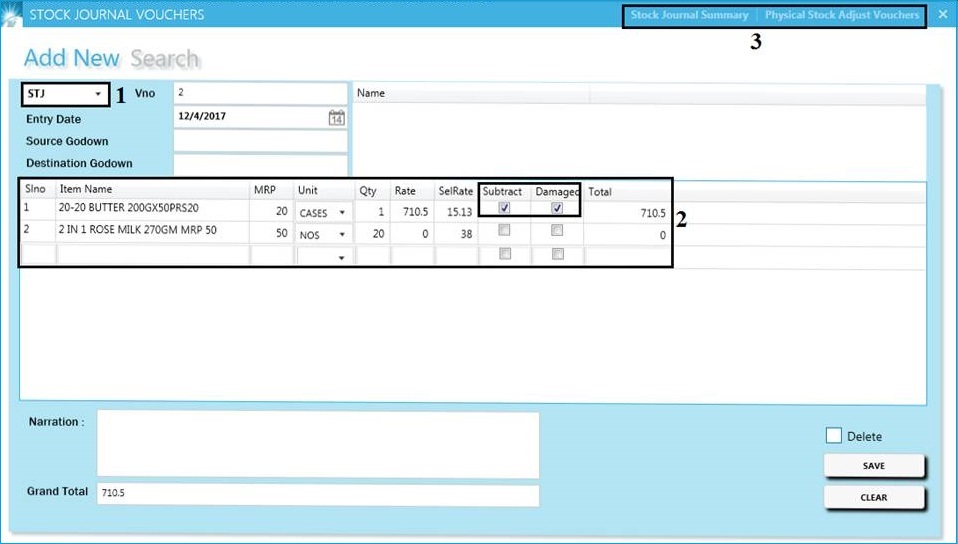This screenshot has height=544, width=958.
Task: Switch to the Search tab
Action: click(x=164, y=59)
